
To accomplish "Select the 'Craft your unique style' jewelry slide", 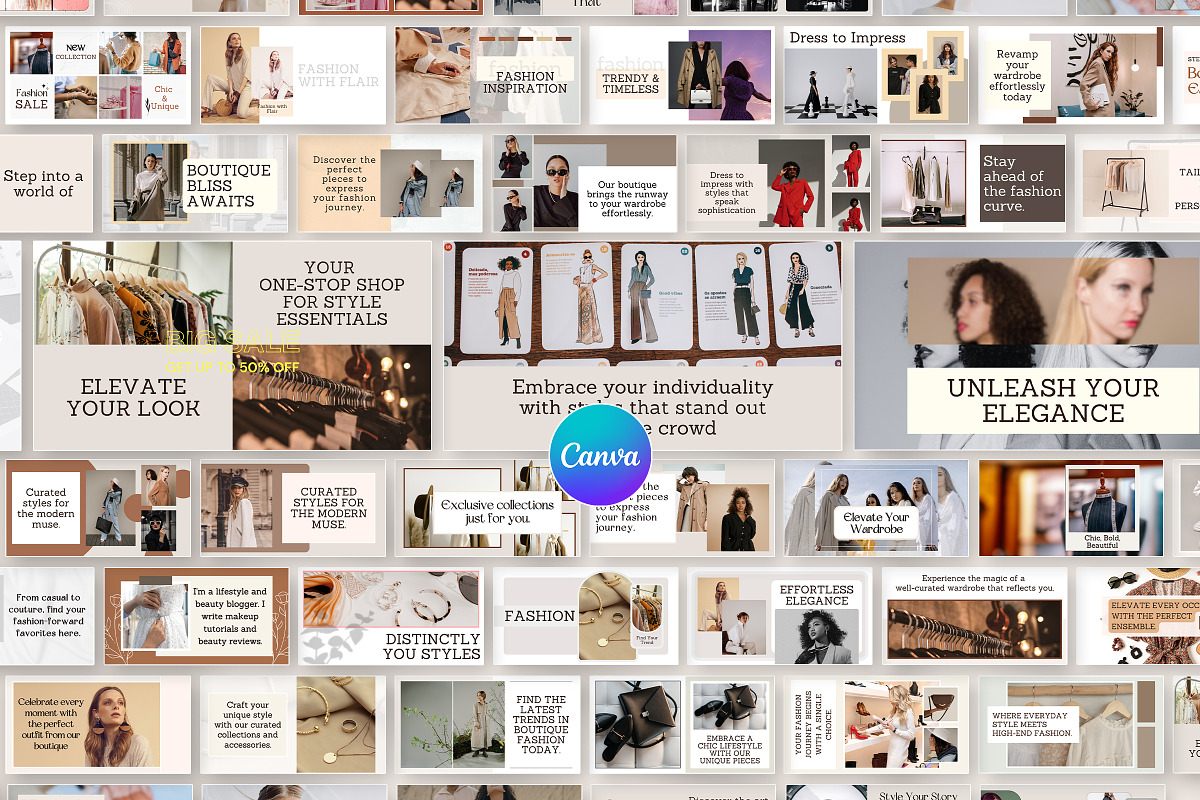I will point(293,724).
